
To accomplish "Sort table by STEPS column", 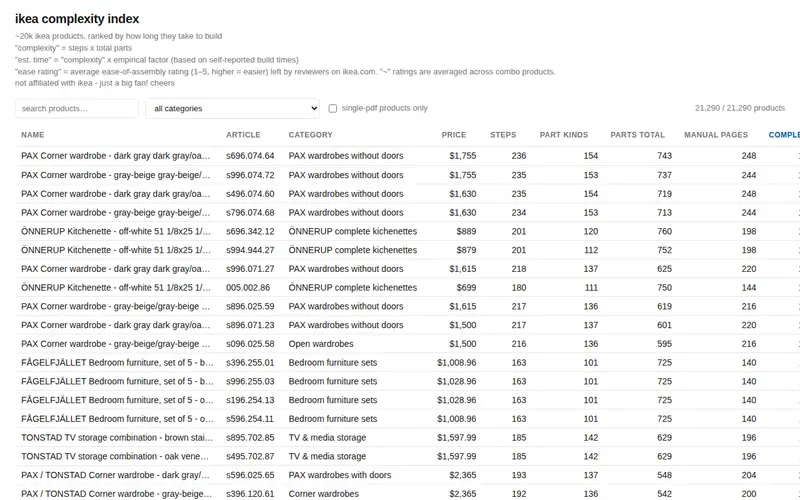I will (x=503, y=135).
